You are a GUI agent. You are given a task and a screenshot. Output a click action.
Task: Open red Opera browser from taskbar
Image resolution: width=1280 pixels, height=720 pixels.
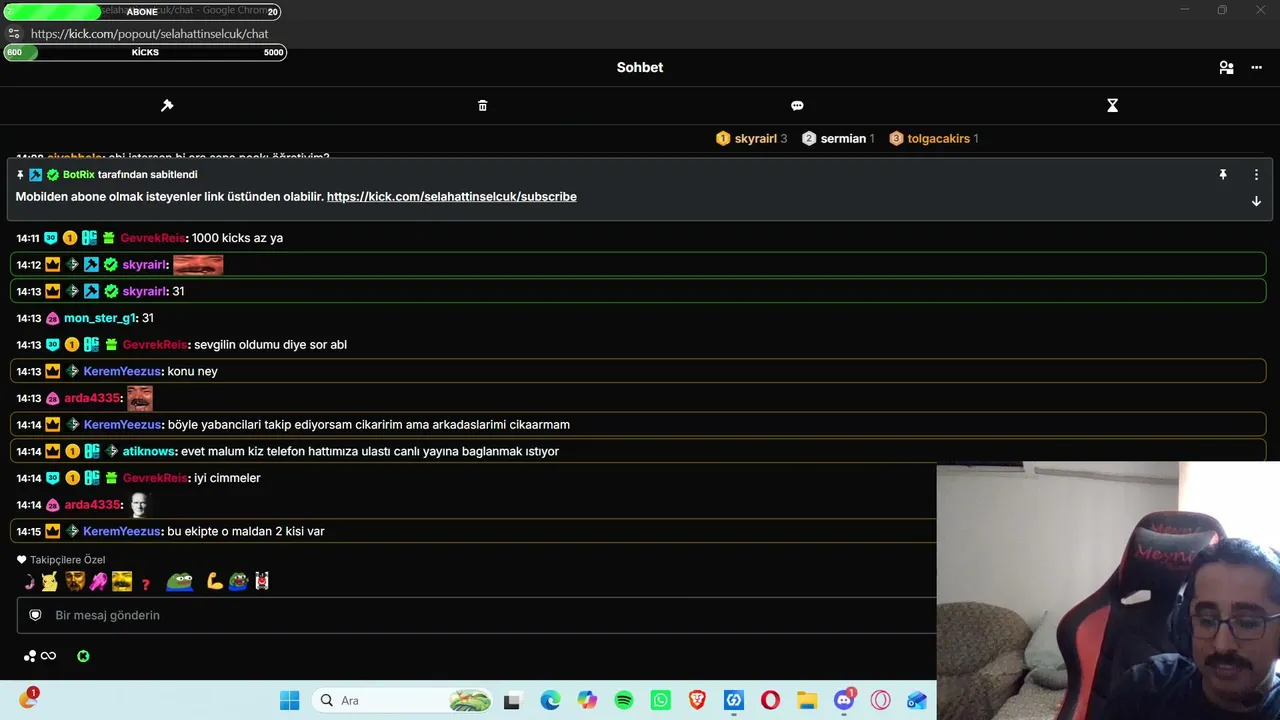pos(770,700)
